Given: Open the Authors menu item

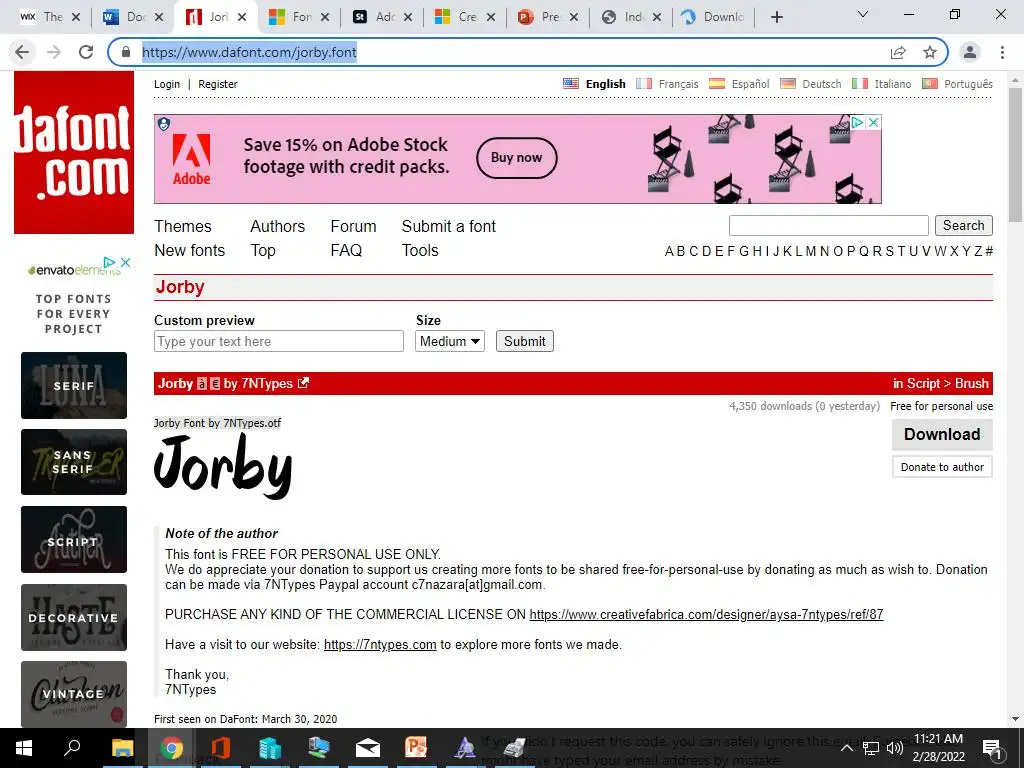Looking at the screenshot, I should tap(278, 227).
